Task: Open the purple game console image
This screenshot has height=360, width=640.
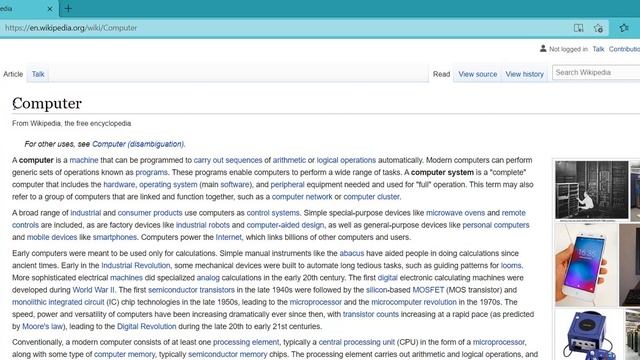Action: pos(588,335)
